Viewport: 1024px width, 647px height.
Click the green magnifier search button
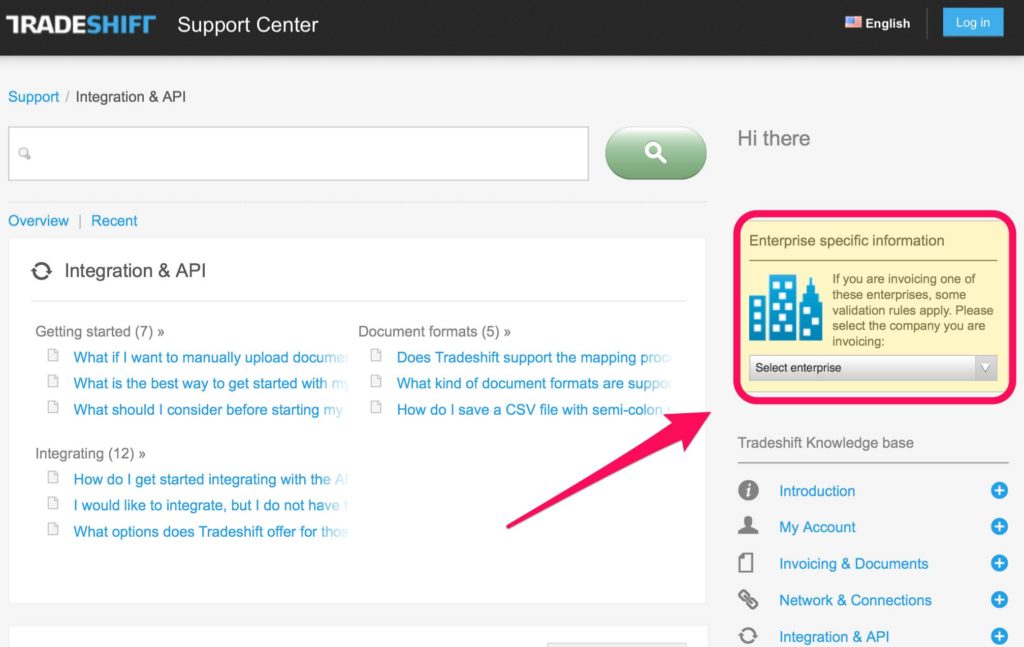tap(655, 153)
